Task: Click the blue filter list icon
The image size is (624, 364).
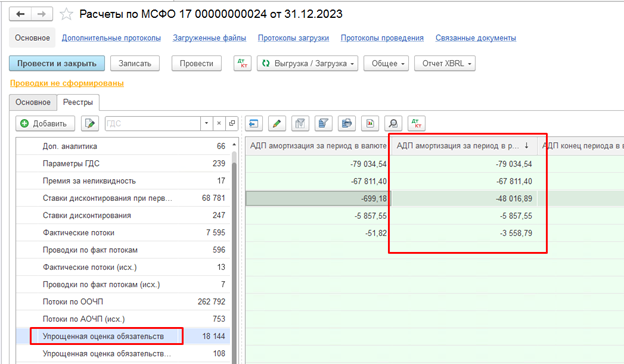Action: [x=324, y=124]
